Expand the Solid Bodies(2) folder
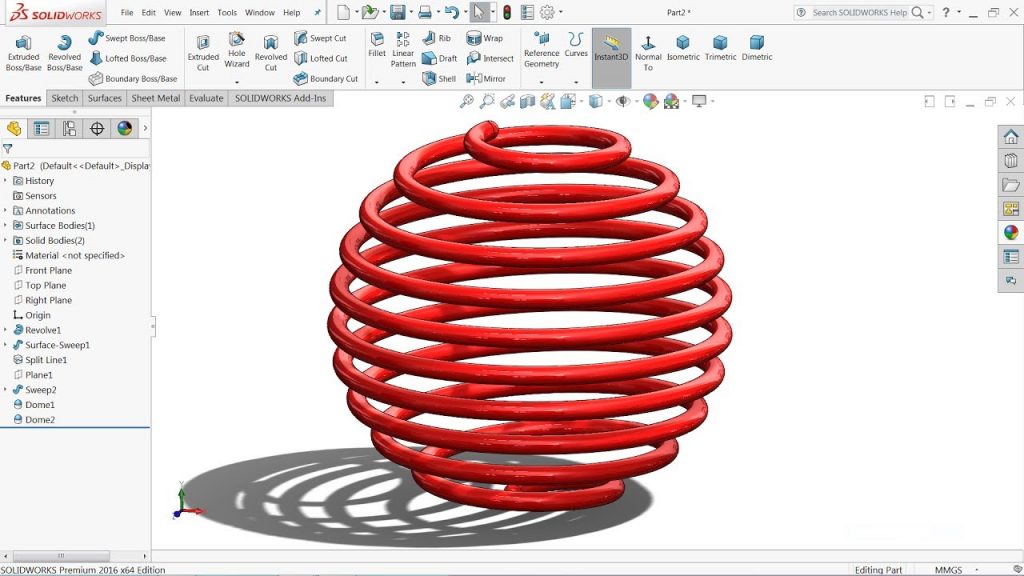 click(x=5, y=240)
